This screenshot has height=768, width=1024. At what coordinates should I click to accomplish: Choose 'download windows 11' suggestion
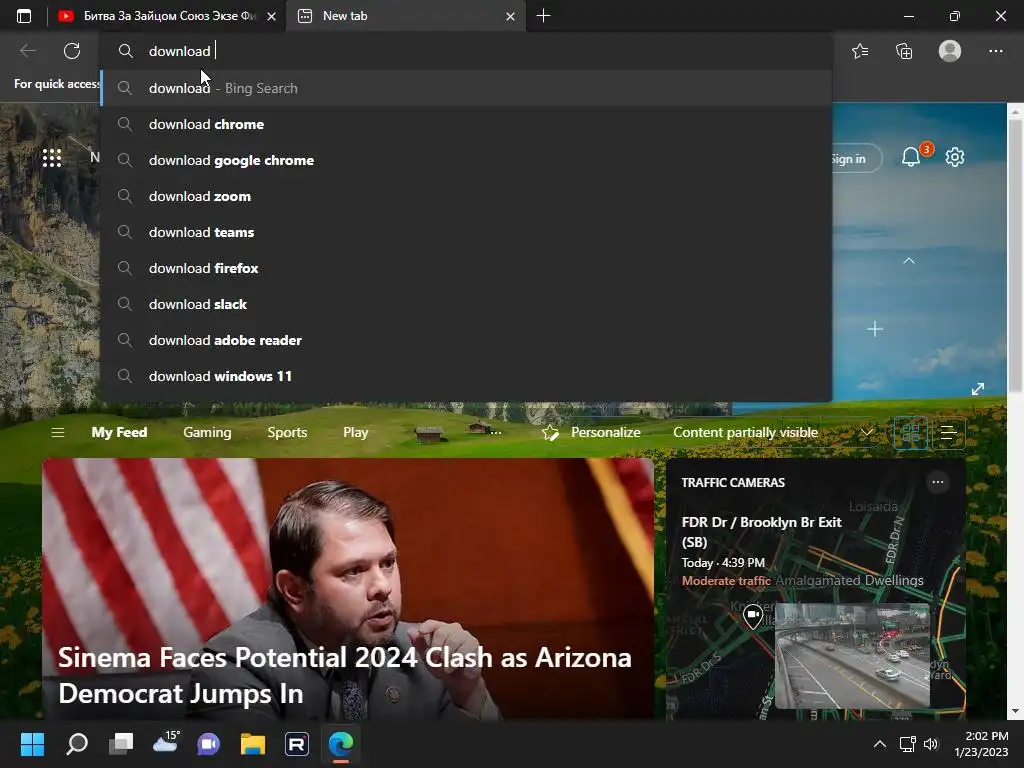point(466,376)
